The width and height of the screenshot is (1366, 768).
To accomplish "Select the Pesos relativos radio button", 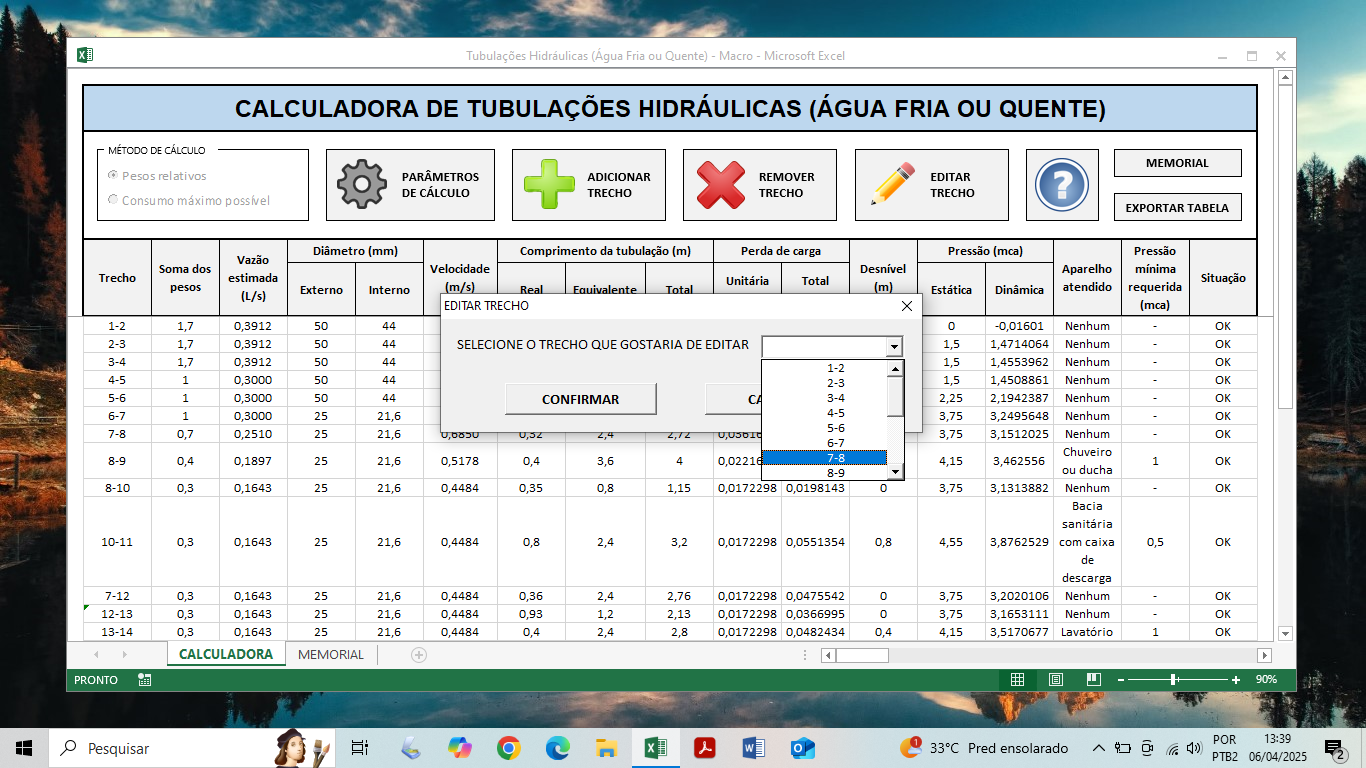I will click(113, 176).
